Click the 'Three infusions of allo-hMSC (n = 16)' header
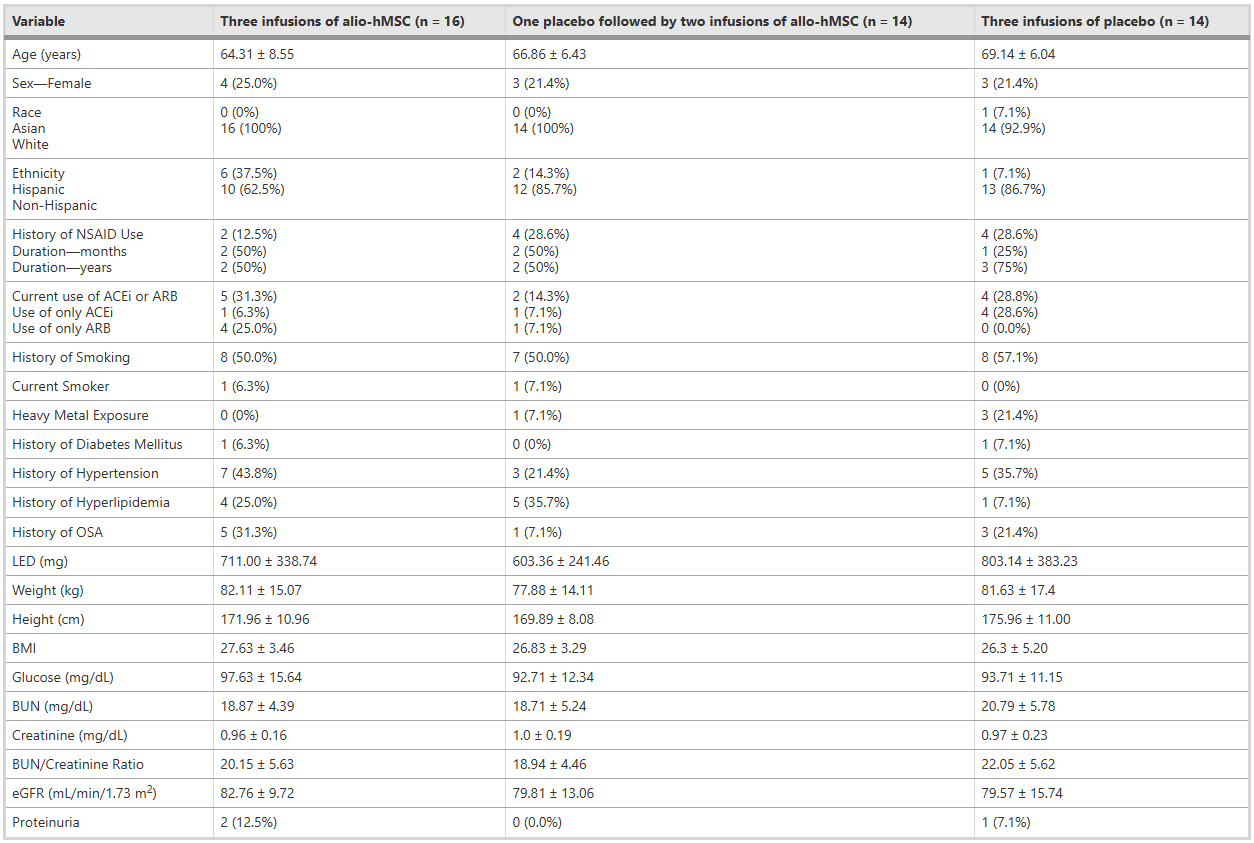Image resolution: width=1254 pixels, height=843 pixels. pos(342,21)
